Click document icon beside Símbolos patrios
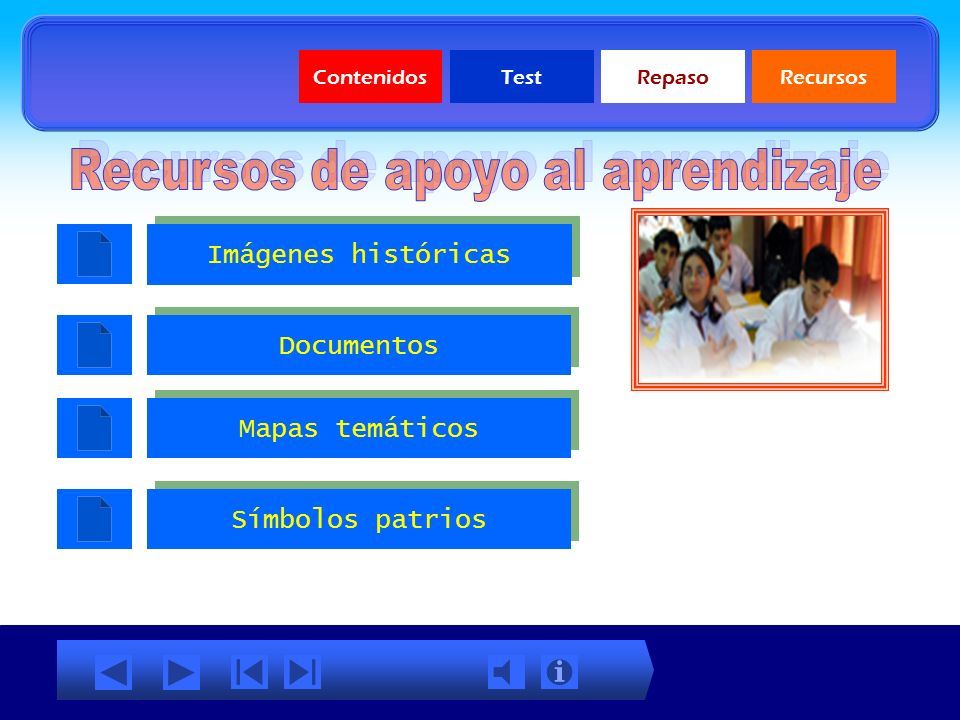Viewport: 960px width, 720px height. tap(94, 519)
